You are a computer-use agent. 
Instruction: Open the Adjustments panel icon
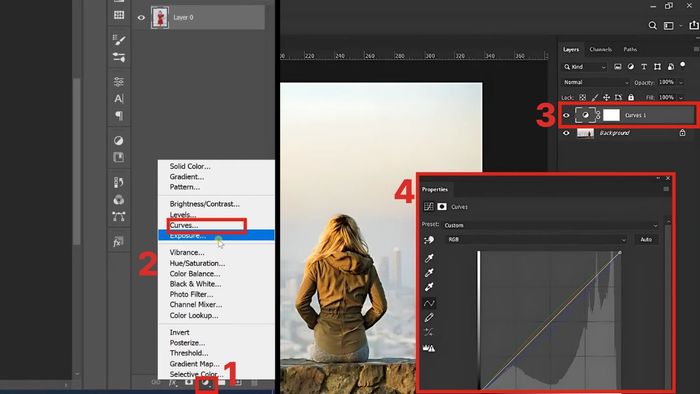(119, 141)
